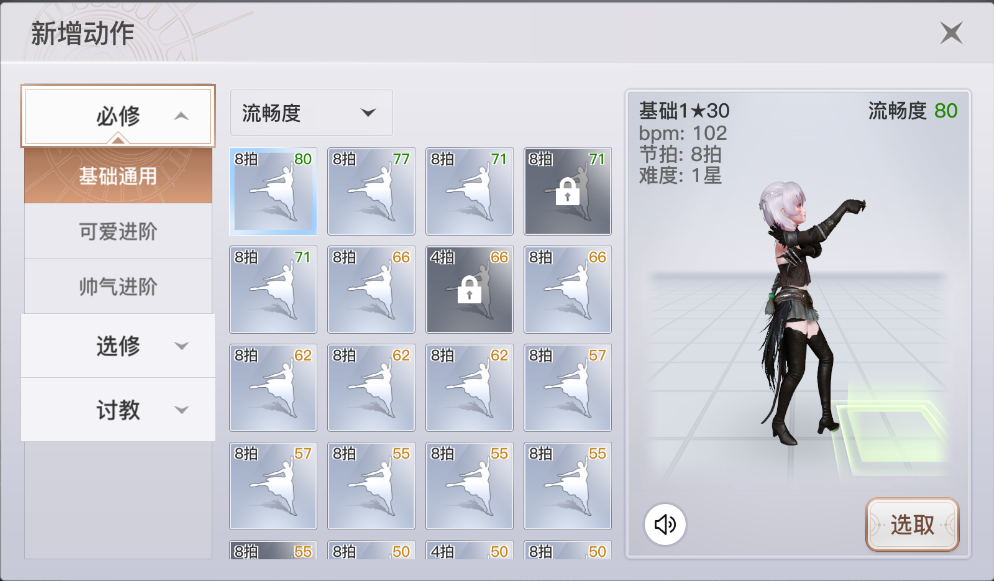Pick the 8拍 move with fluency 71 in second row
Viewport: 994px width, 581px height.
[273, 290]
